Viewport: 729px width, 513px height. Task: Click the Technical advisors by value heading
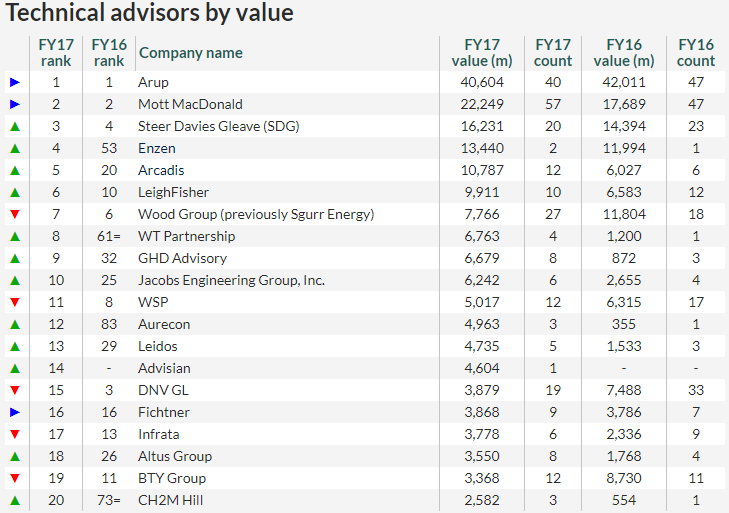(150, 14)
